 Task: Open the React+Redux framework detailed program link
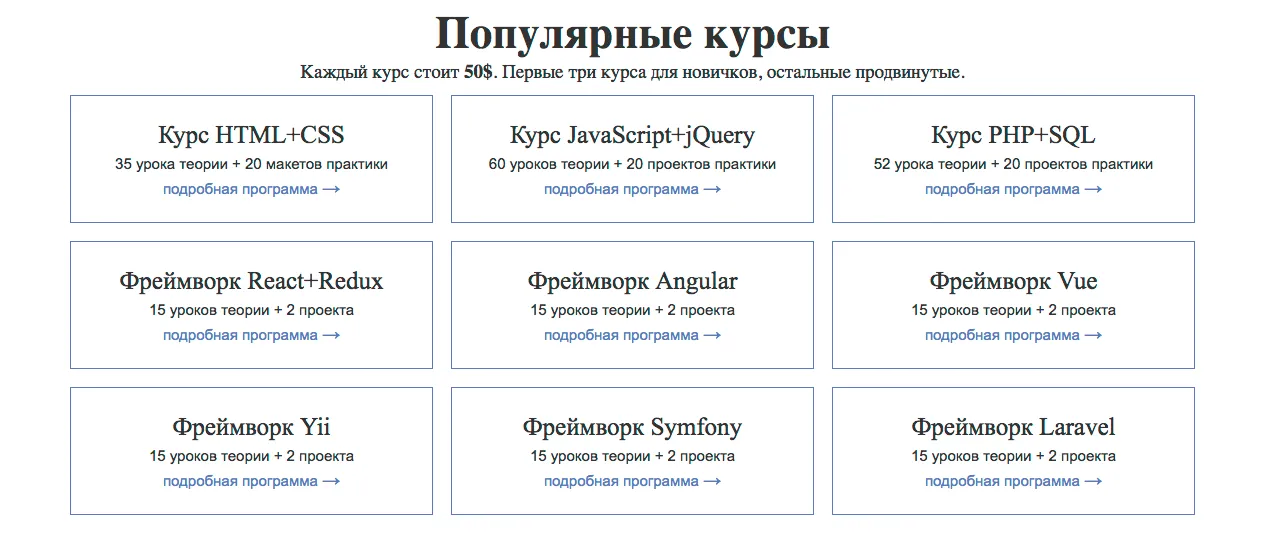251,335
